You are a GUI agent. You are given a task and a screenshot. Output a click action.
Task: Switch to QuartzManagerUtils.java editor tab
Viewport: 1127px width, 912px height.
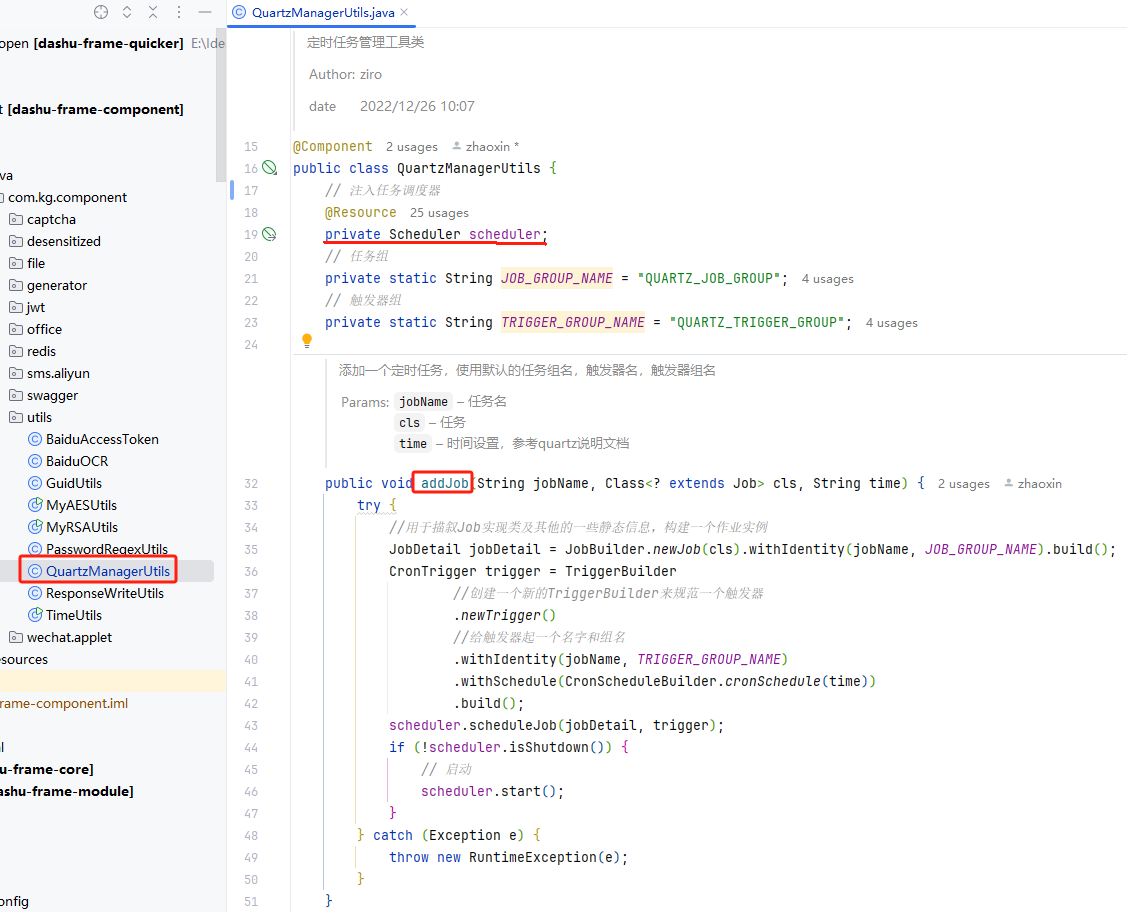pyautogui.click(x=323, y=13)
